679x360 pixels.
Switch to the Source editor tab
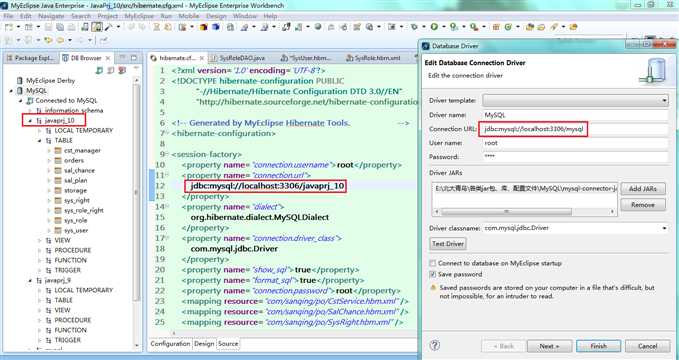[228, 344]
